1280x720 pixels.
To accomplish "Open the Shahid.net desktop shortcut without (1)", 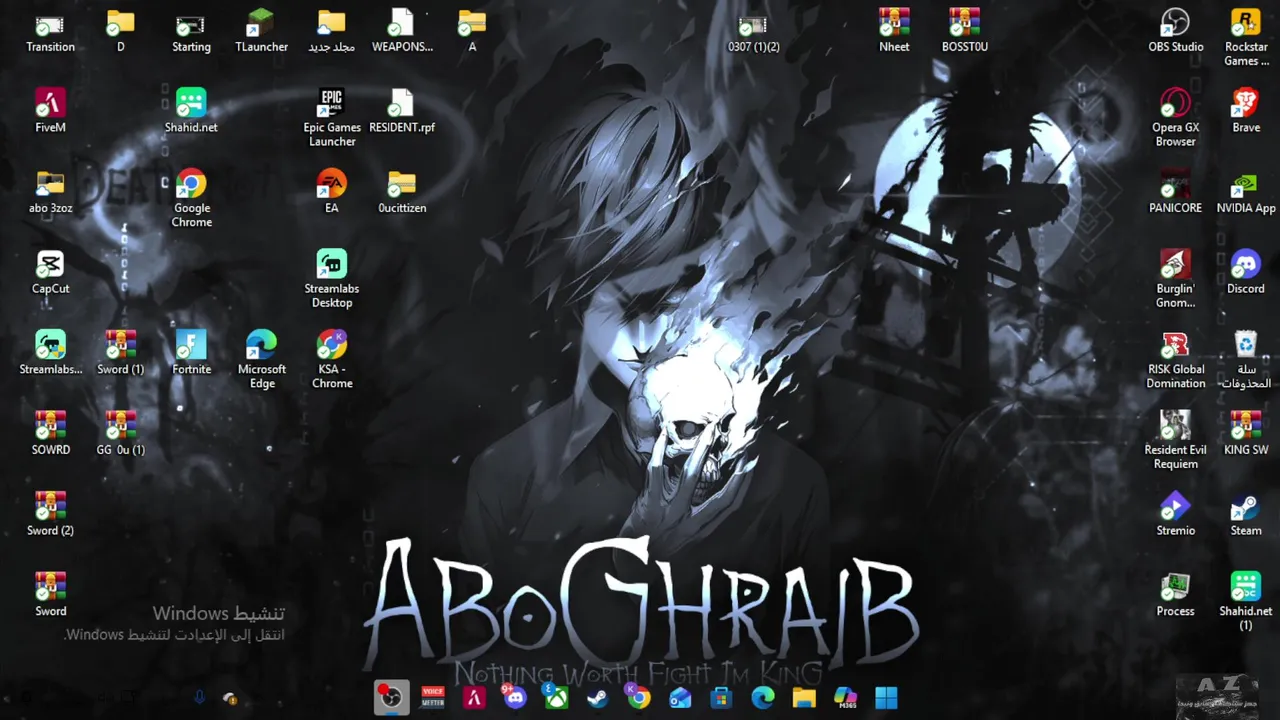I will coord(191,111).
